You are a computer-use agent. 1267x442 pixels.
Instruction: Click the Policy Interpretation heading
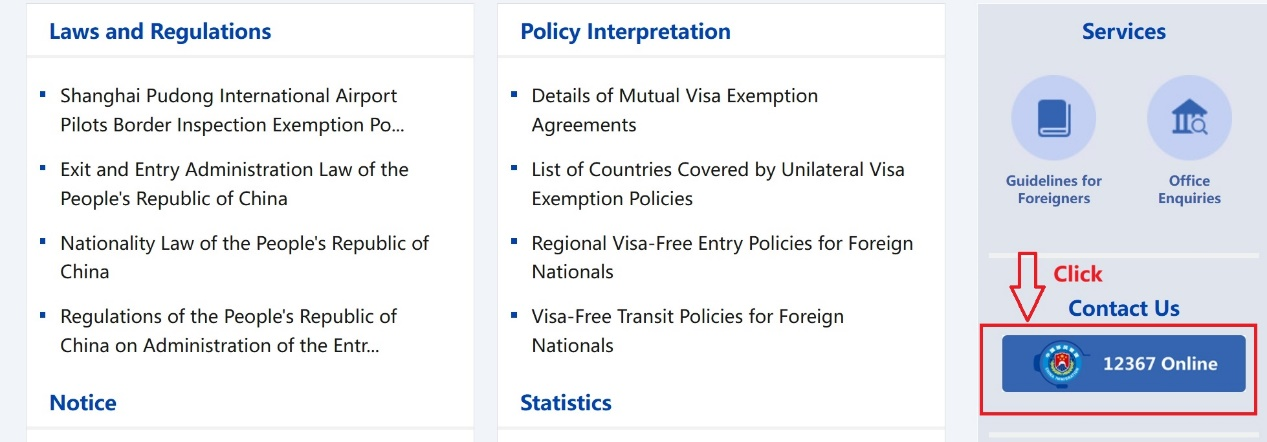(625, 31)
